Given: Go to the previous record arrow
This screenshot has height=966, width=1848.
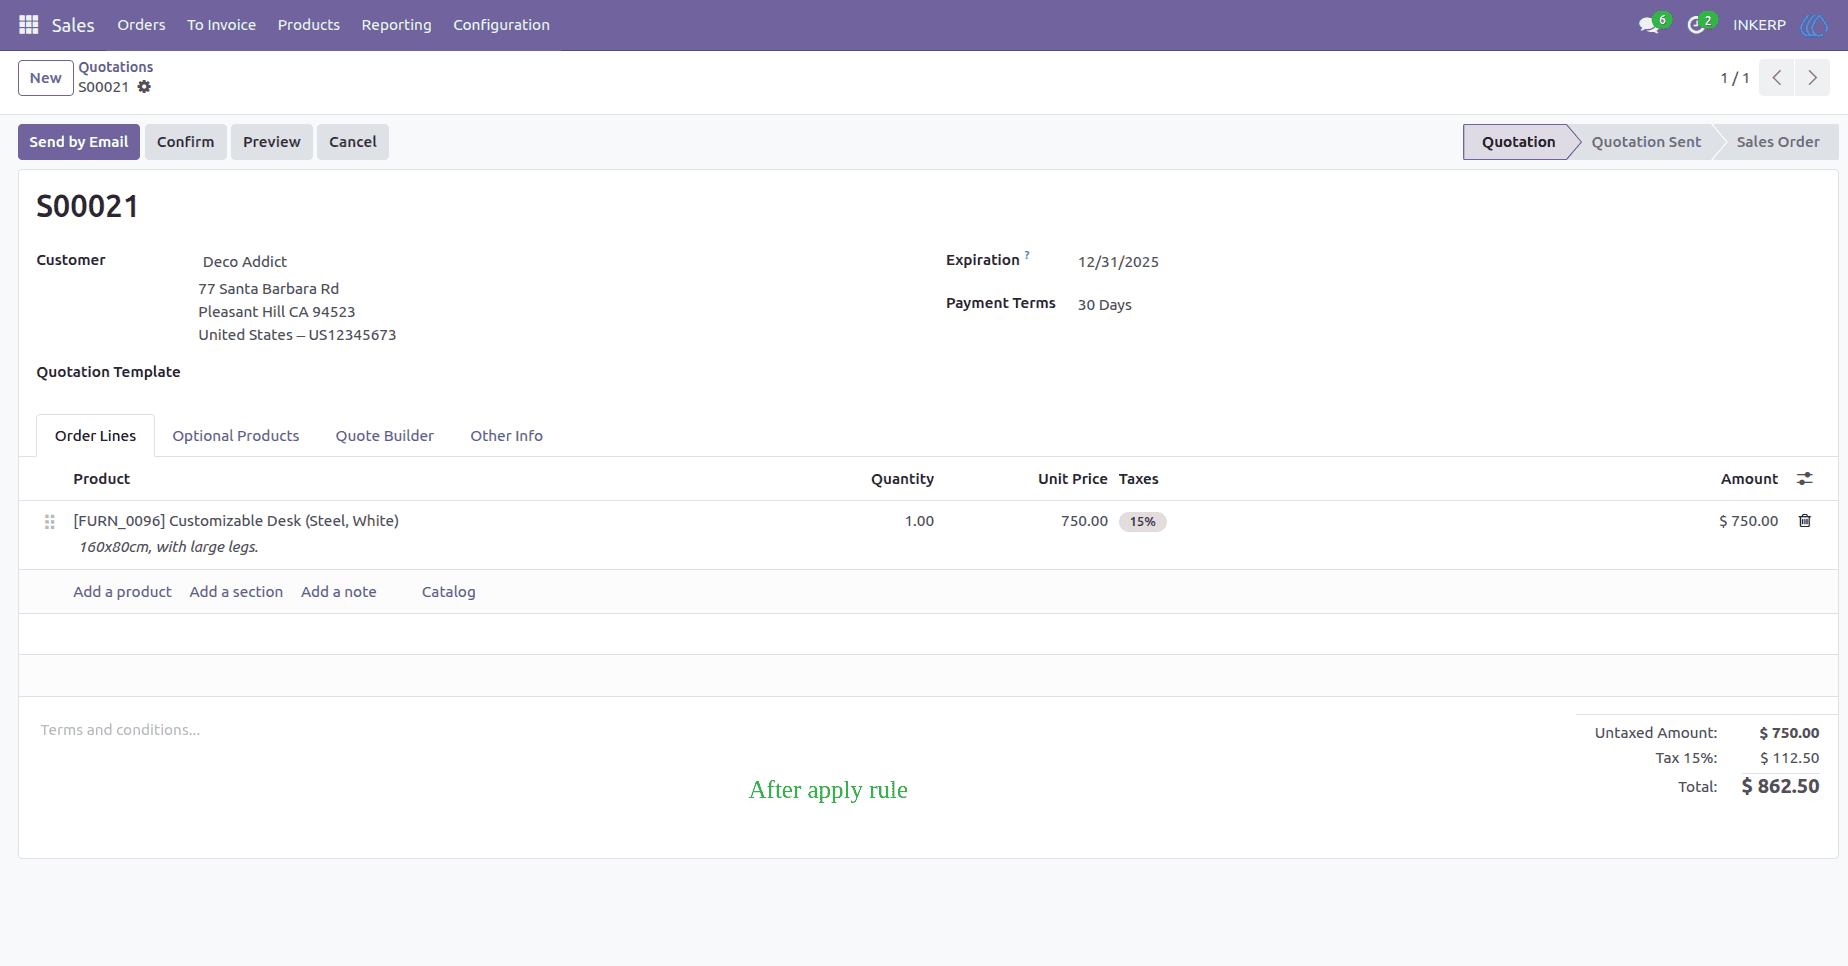Looking at the screenshot, I should pyautogui.click(x=1776, y=78).
